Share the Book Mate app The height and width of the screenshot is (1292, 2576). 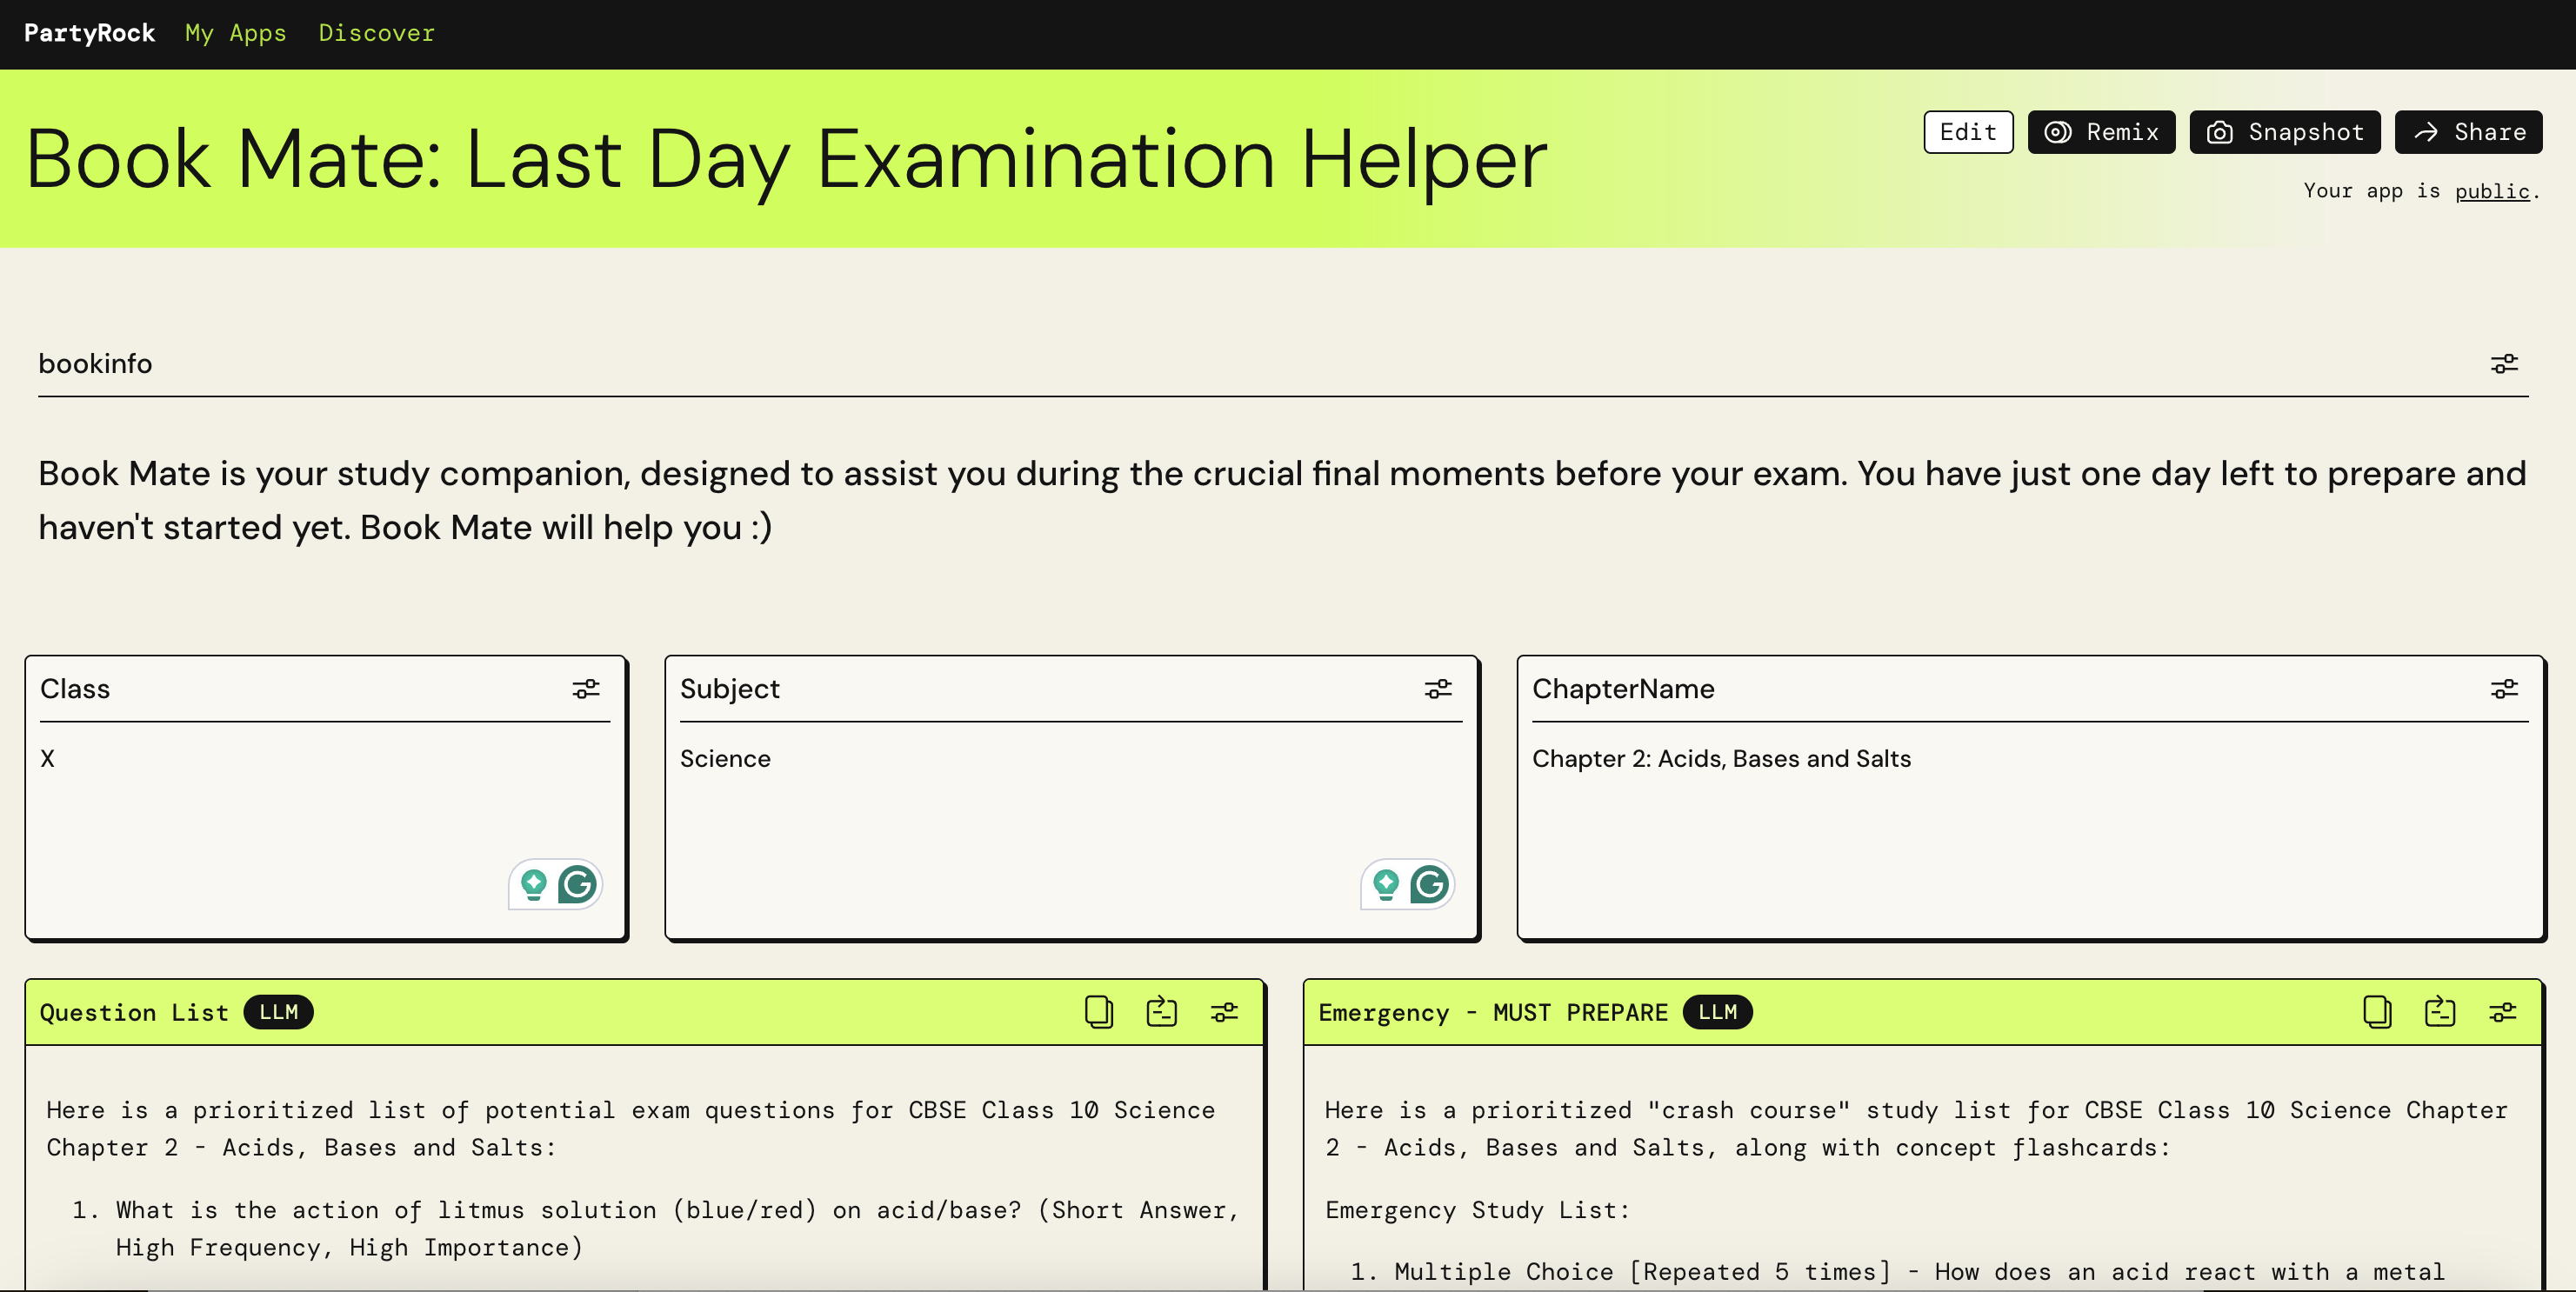click(x=2468, y=132)
